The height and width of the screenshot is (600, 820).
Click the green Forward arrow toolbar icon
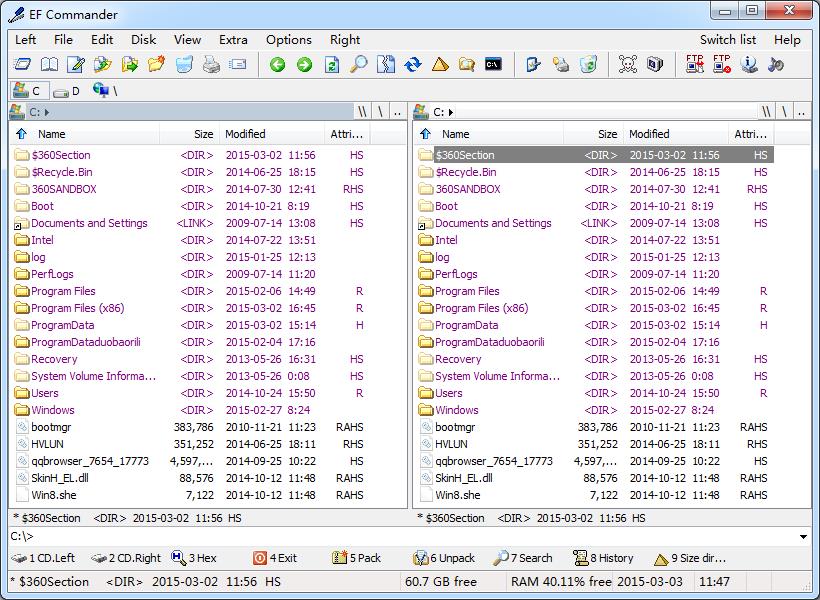(x=304, y=65)
